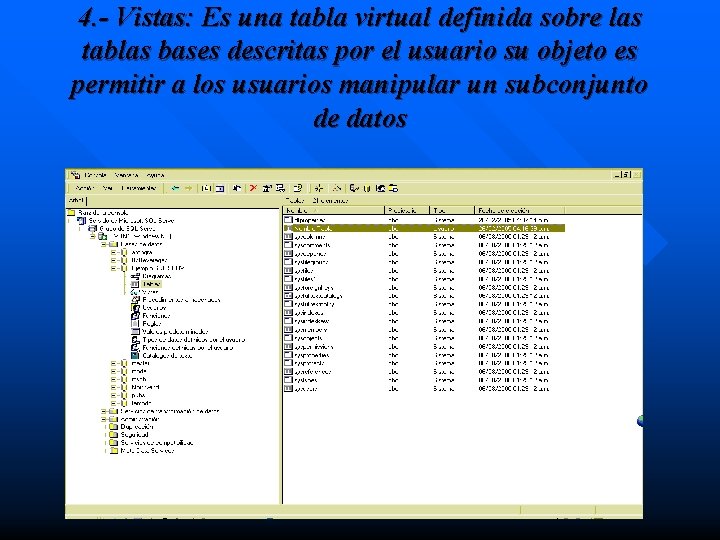Open the Acción menu
This screenshot has height=540, width=720.
84,188
